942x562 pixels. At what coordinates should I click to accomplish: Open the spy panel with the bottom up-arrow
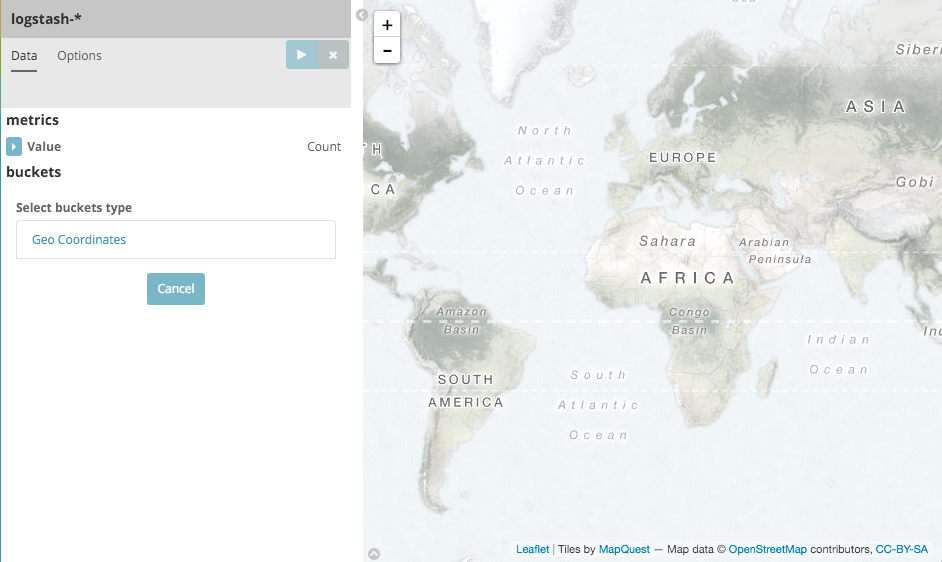coord(374,553)
